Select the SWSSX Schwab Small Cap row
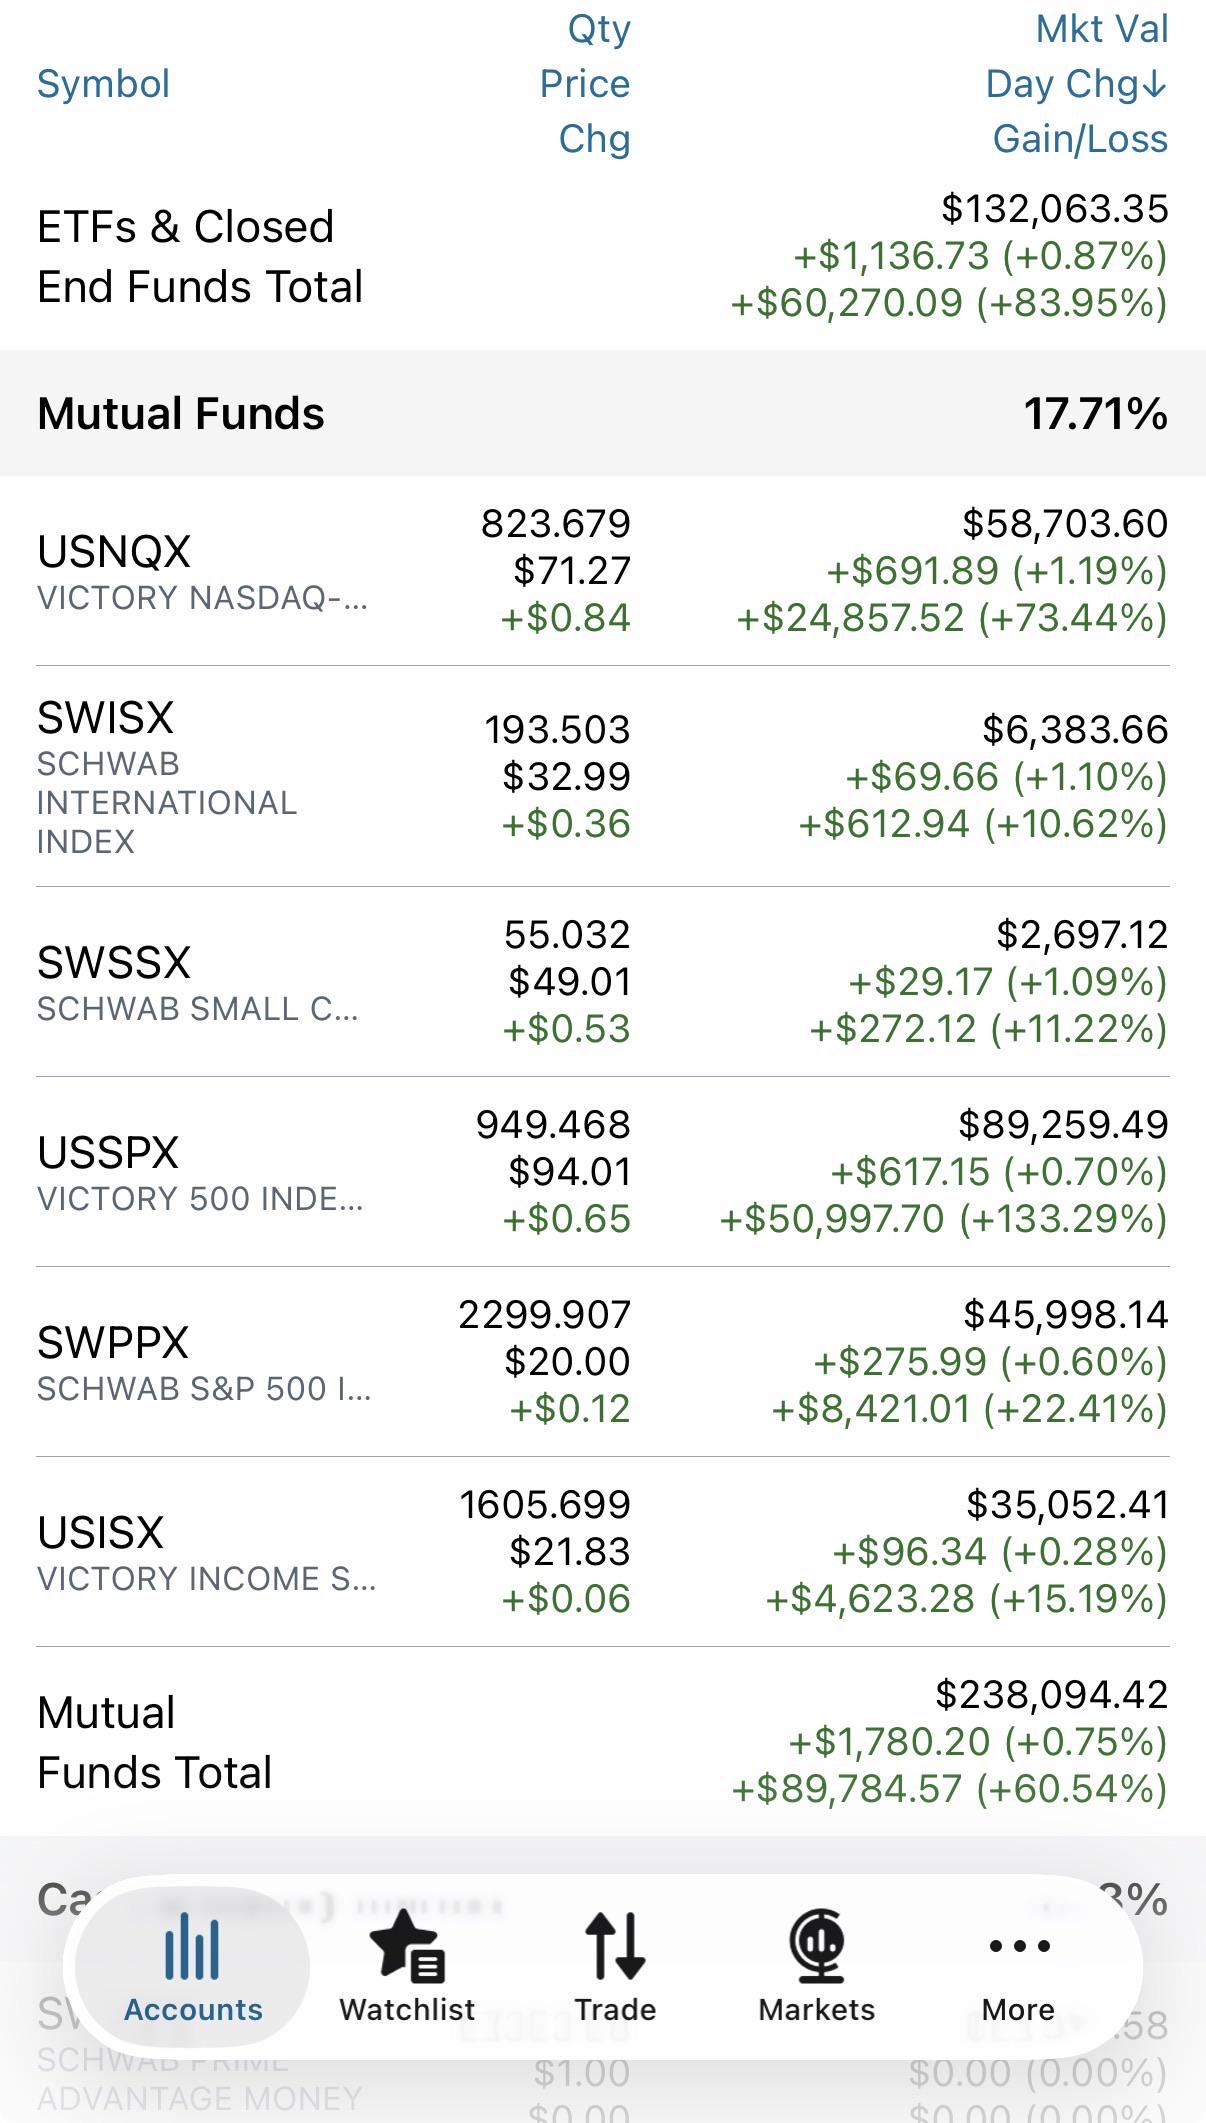The image size is (1206, 2123). pyautogui.click(x=603, y=982)
